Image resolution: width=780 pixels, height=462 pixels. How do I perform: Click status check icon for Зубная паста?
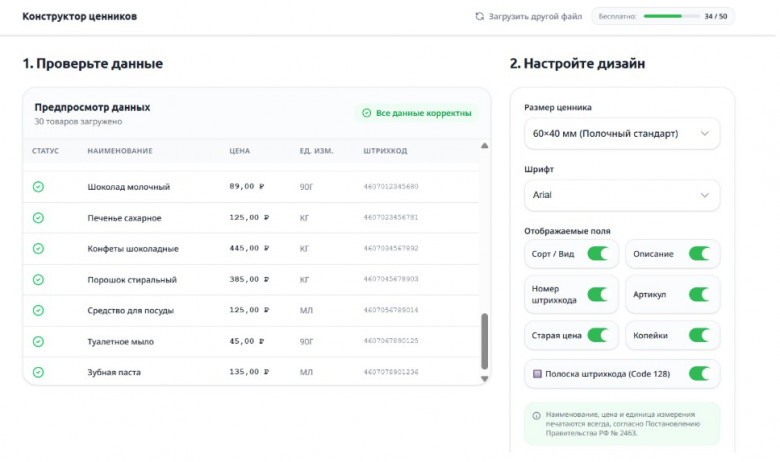click(x=38, y=372)
